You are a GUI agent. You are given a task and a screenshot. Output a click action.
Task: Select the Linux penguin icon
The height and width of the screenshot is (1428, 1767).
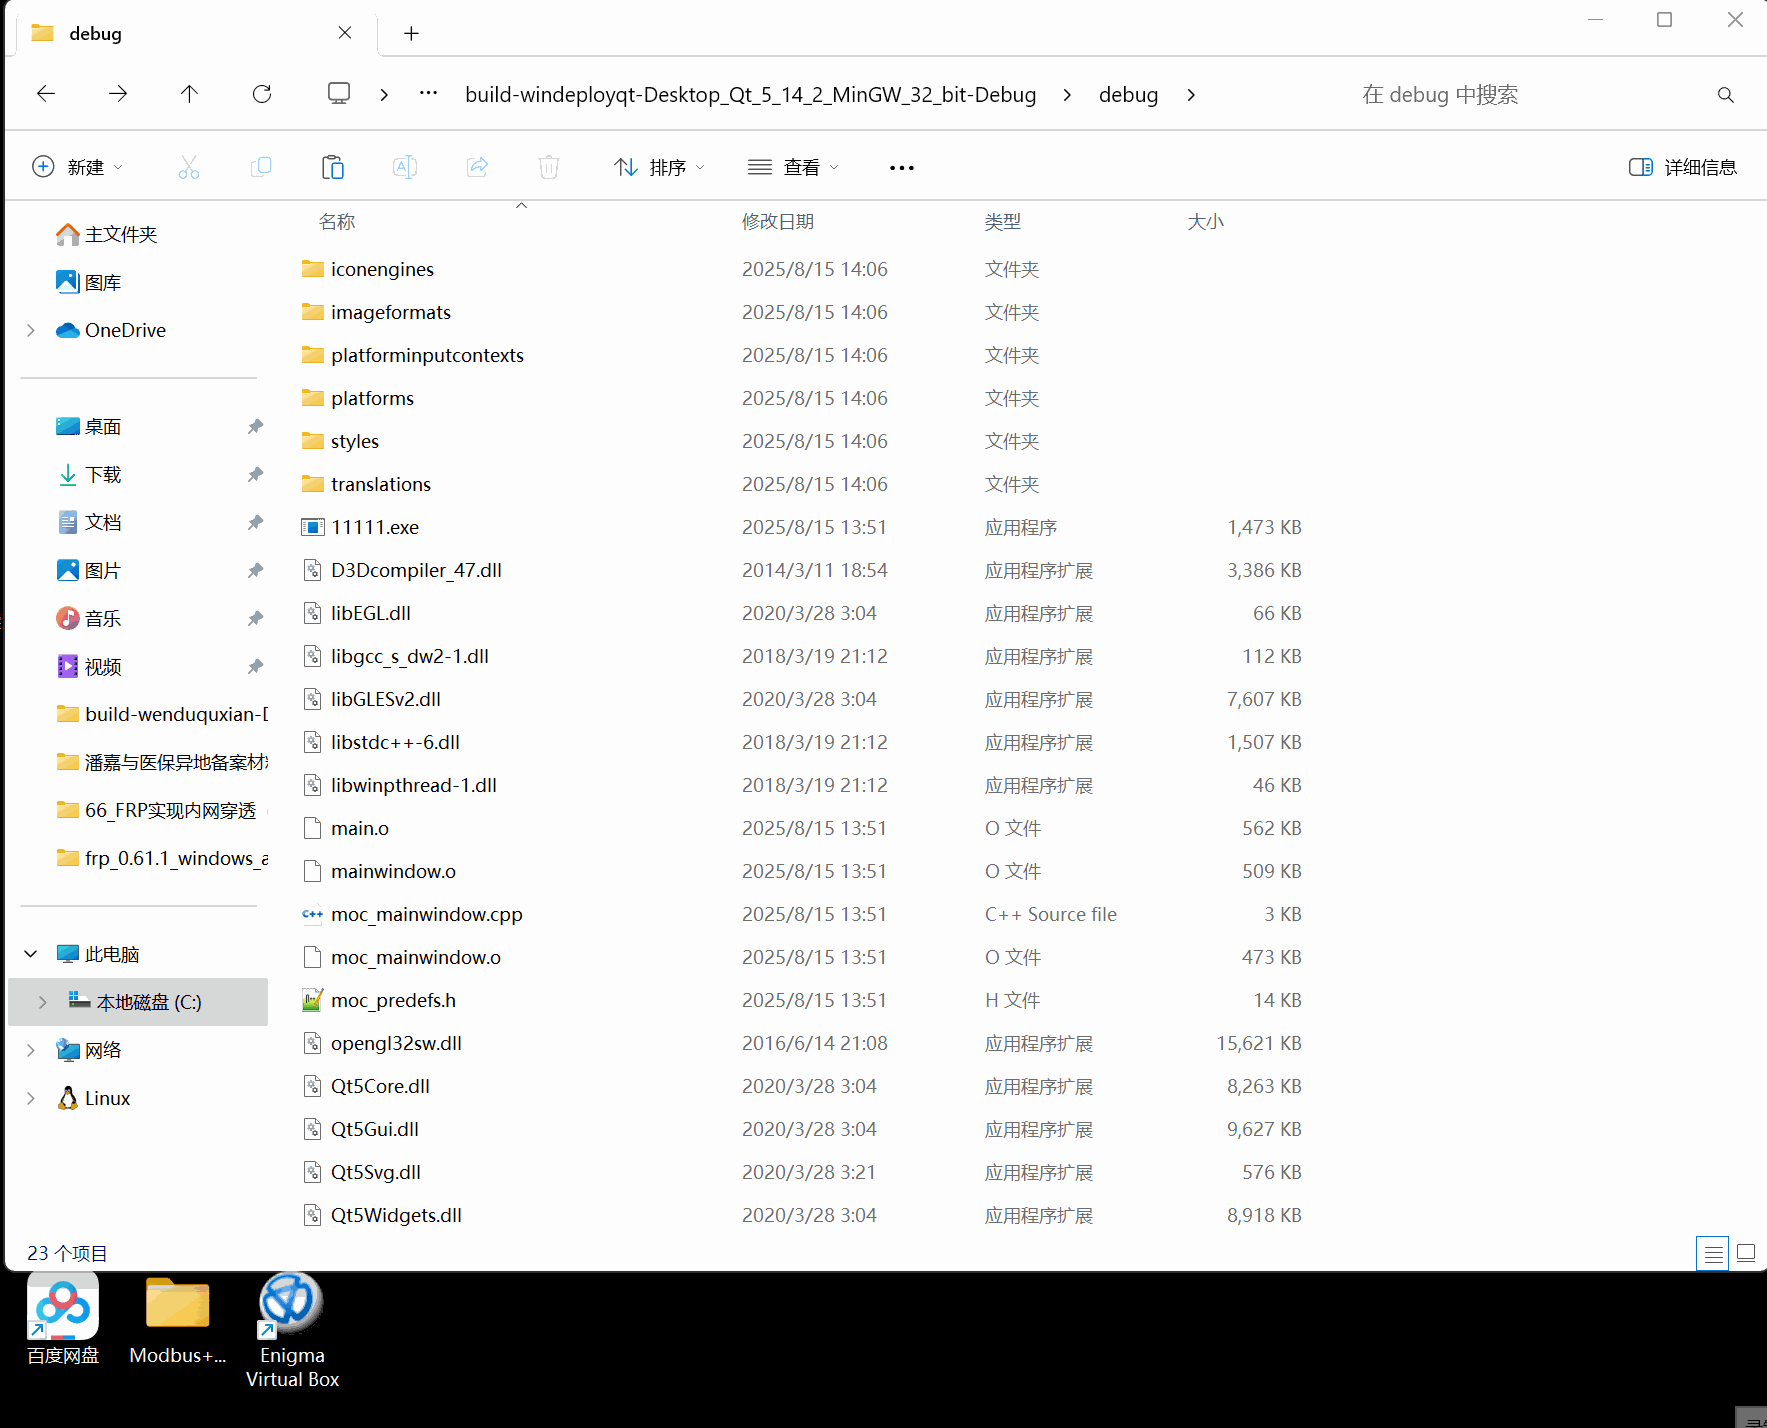click(68, 1098)
